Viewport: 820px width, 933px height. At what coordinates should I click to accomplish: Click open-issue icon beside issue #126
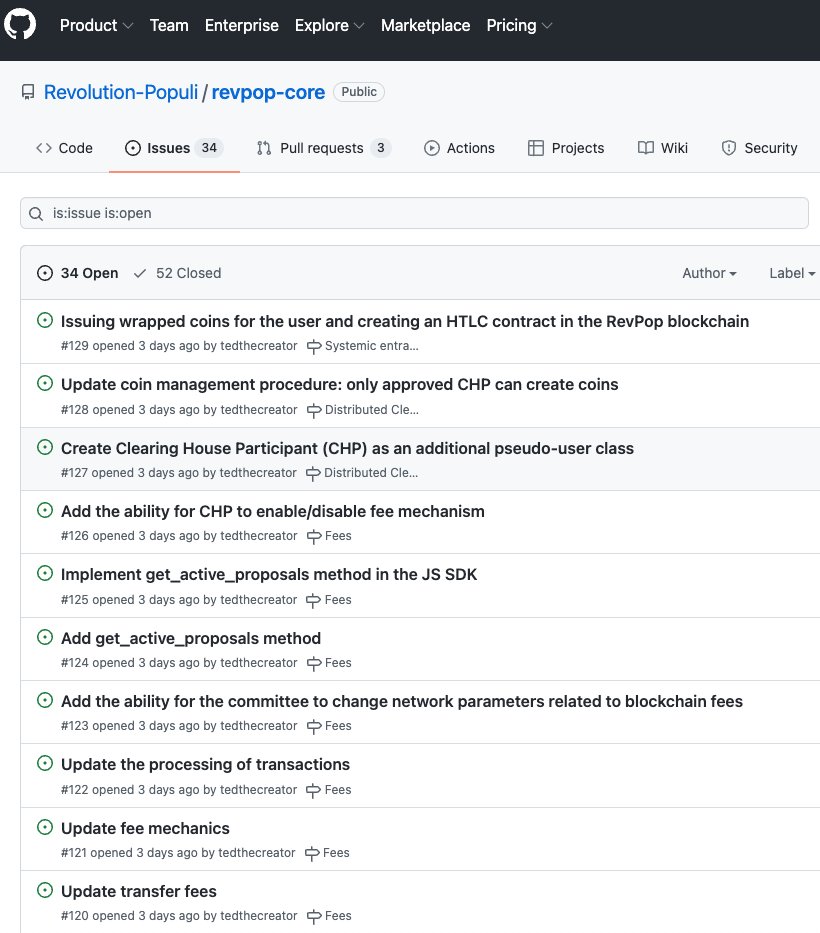tap(45, 510)
